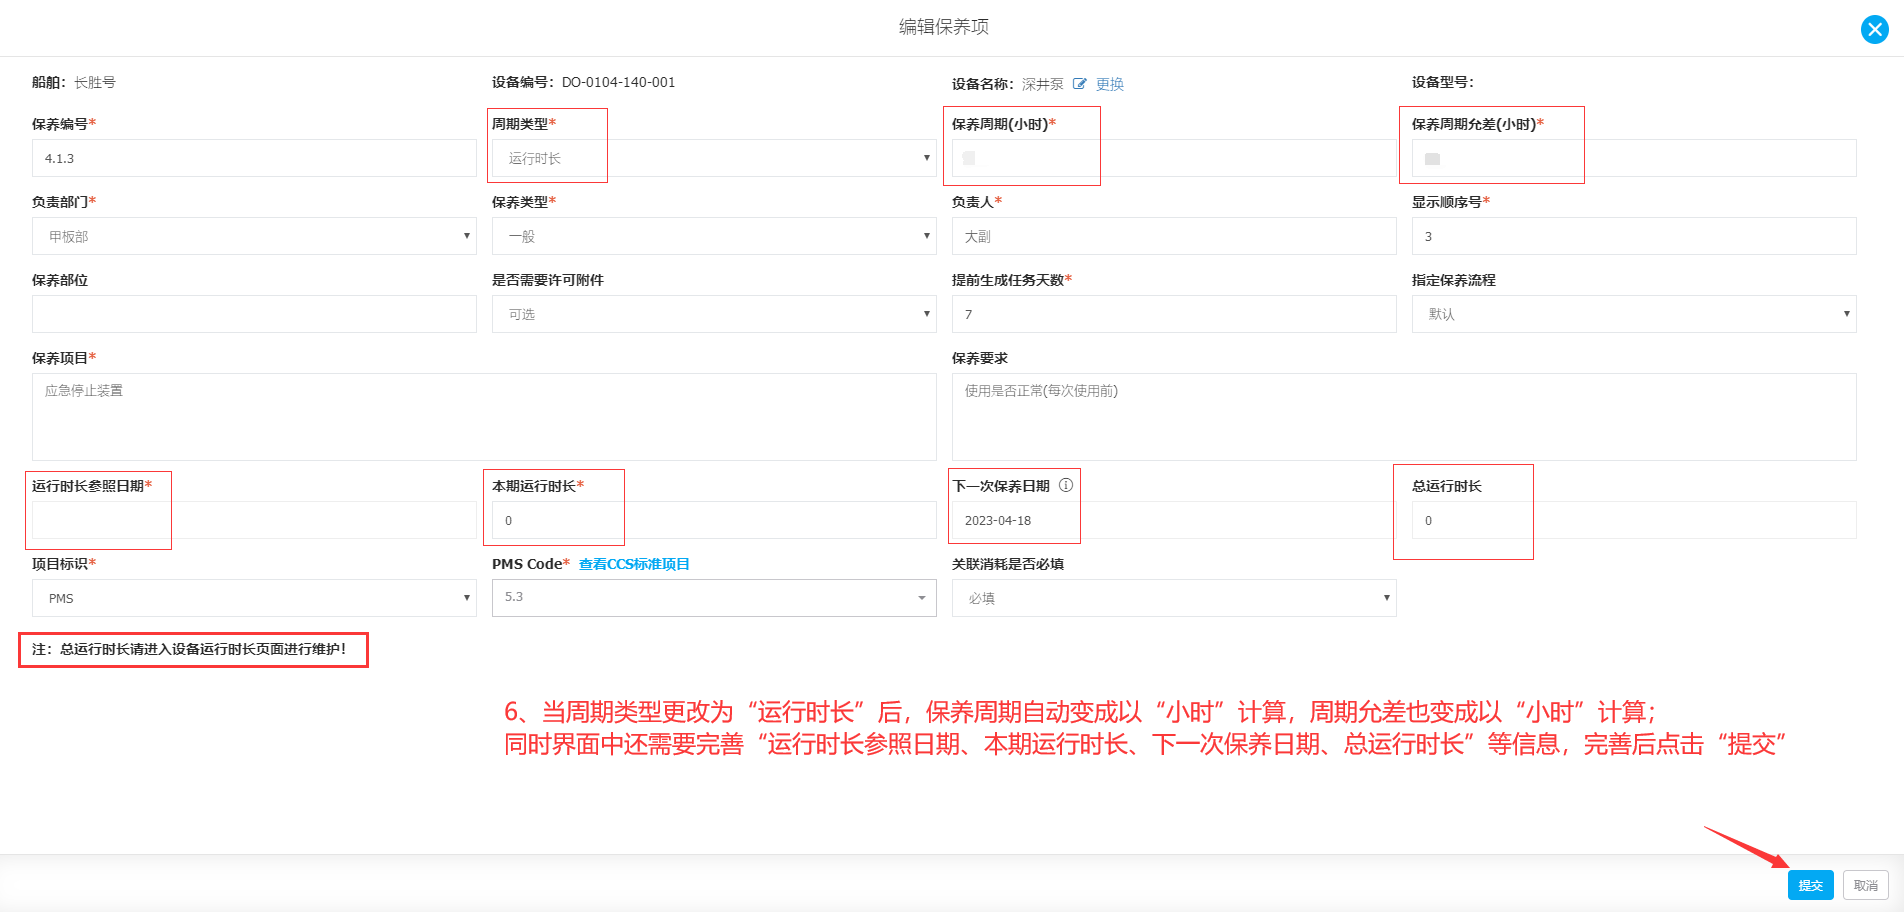Open the 保养类型 dropdown showing 一般
This screenshot has width=1904, height=912.
click(x=714, y=236)
